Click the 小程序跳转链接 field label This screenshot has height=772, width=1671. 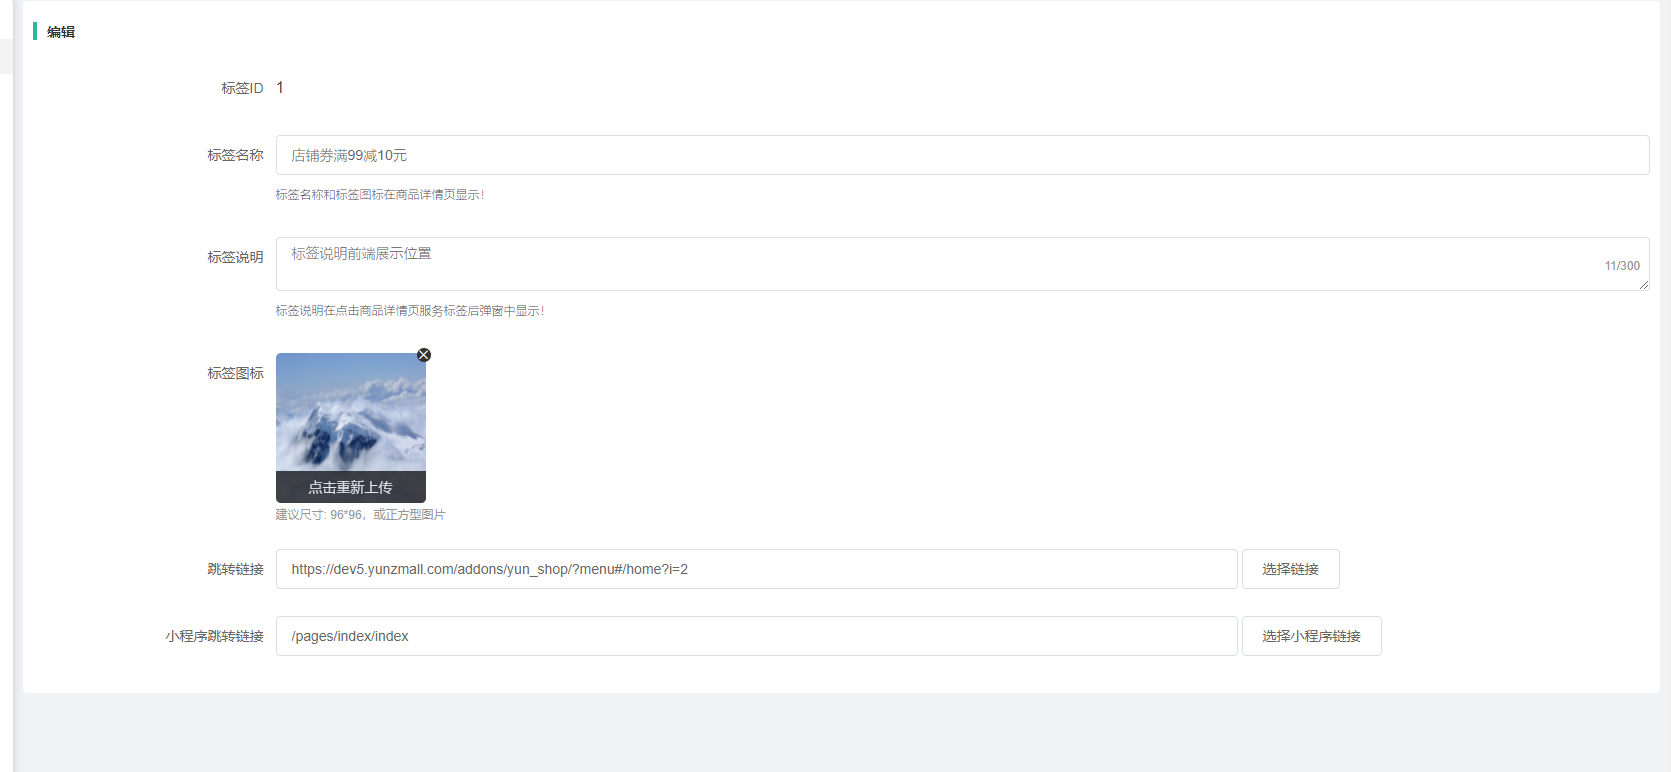214,636
